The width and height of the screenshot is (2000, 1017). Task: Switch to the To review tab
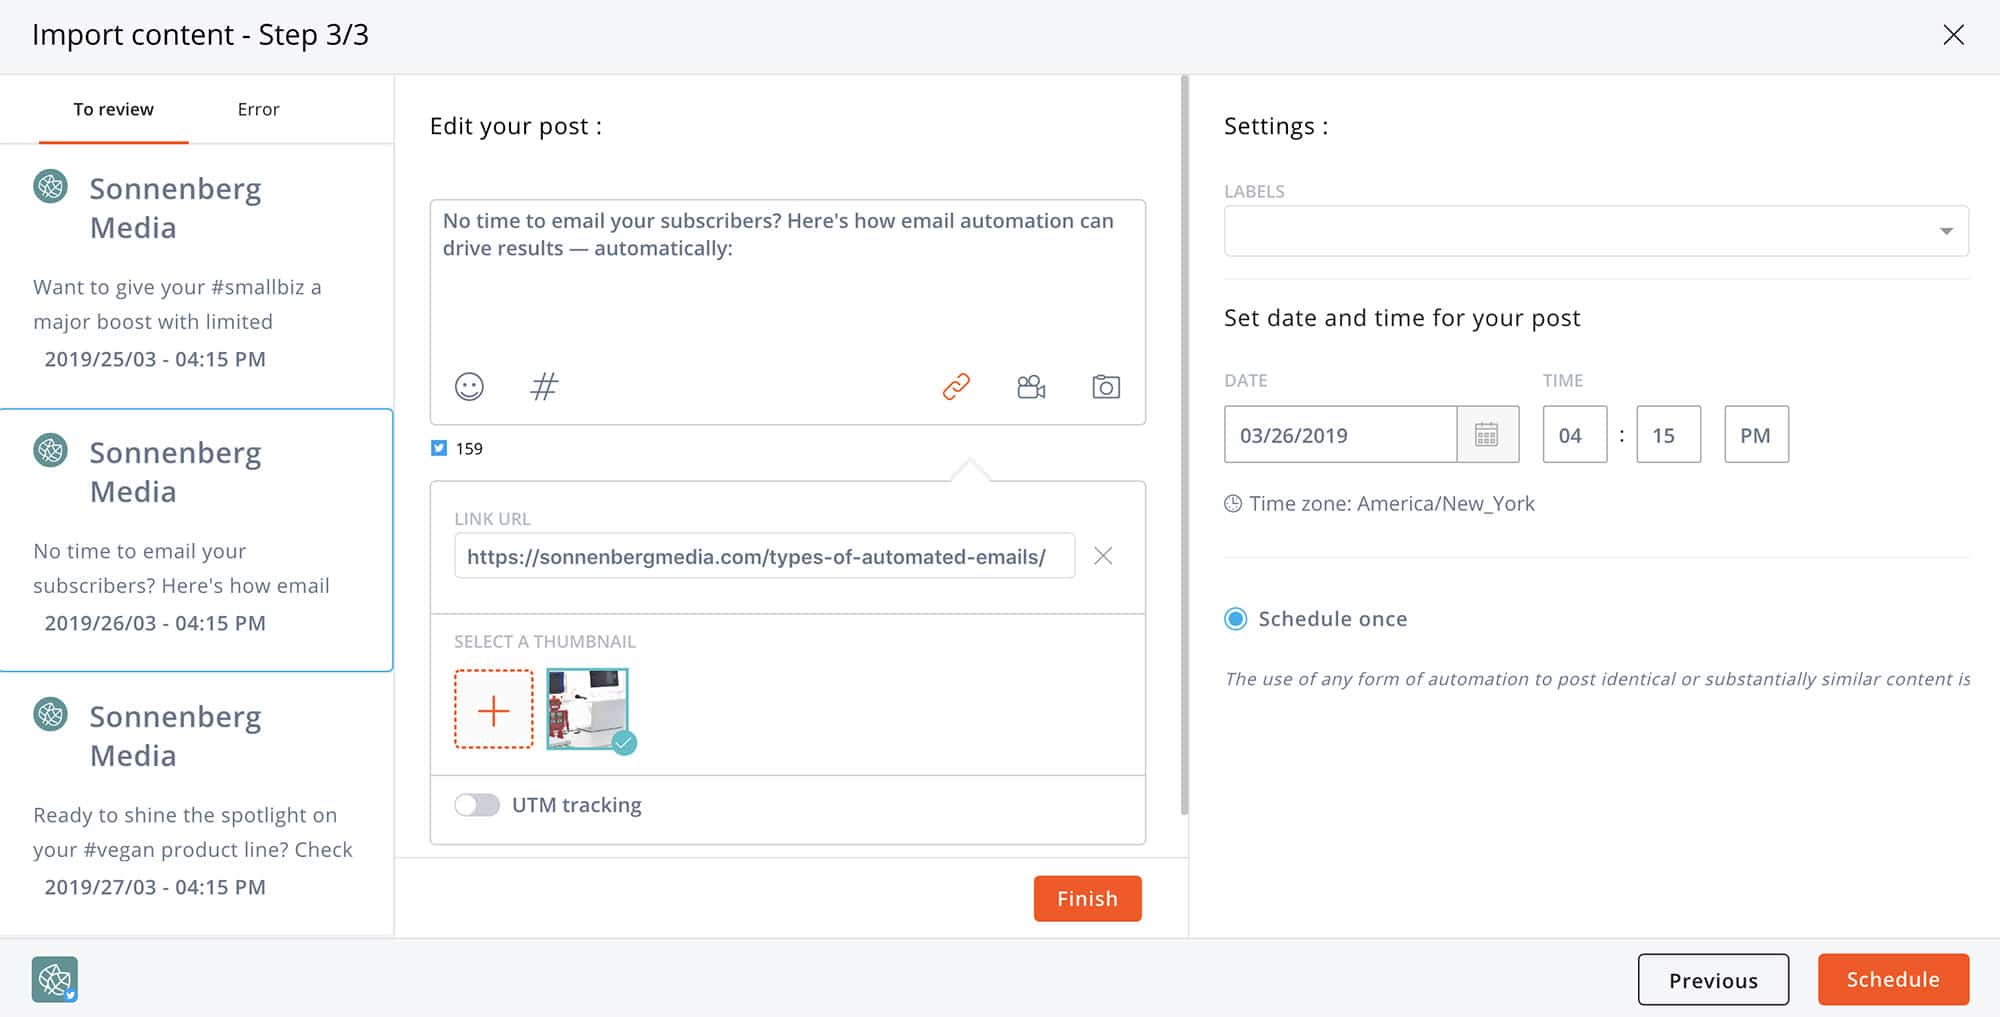coord(113,109)
